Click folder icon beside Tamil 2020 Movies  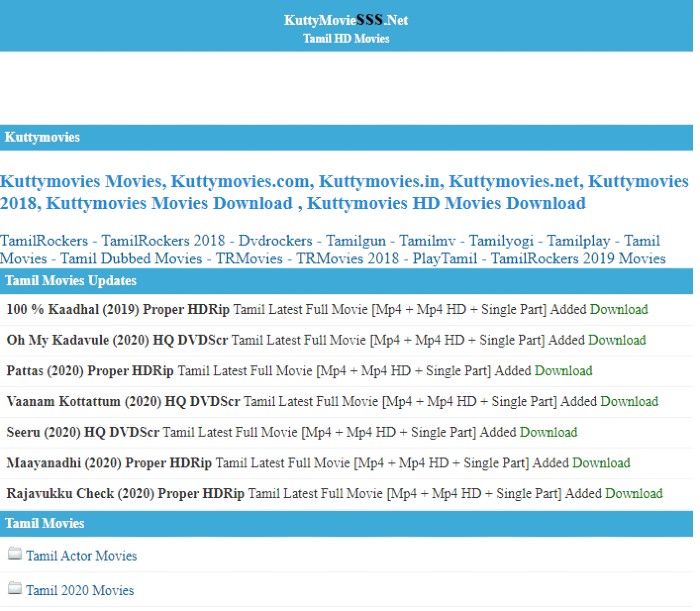point(15,588)
